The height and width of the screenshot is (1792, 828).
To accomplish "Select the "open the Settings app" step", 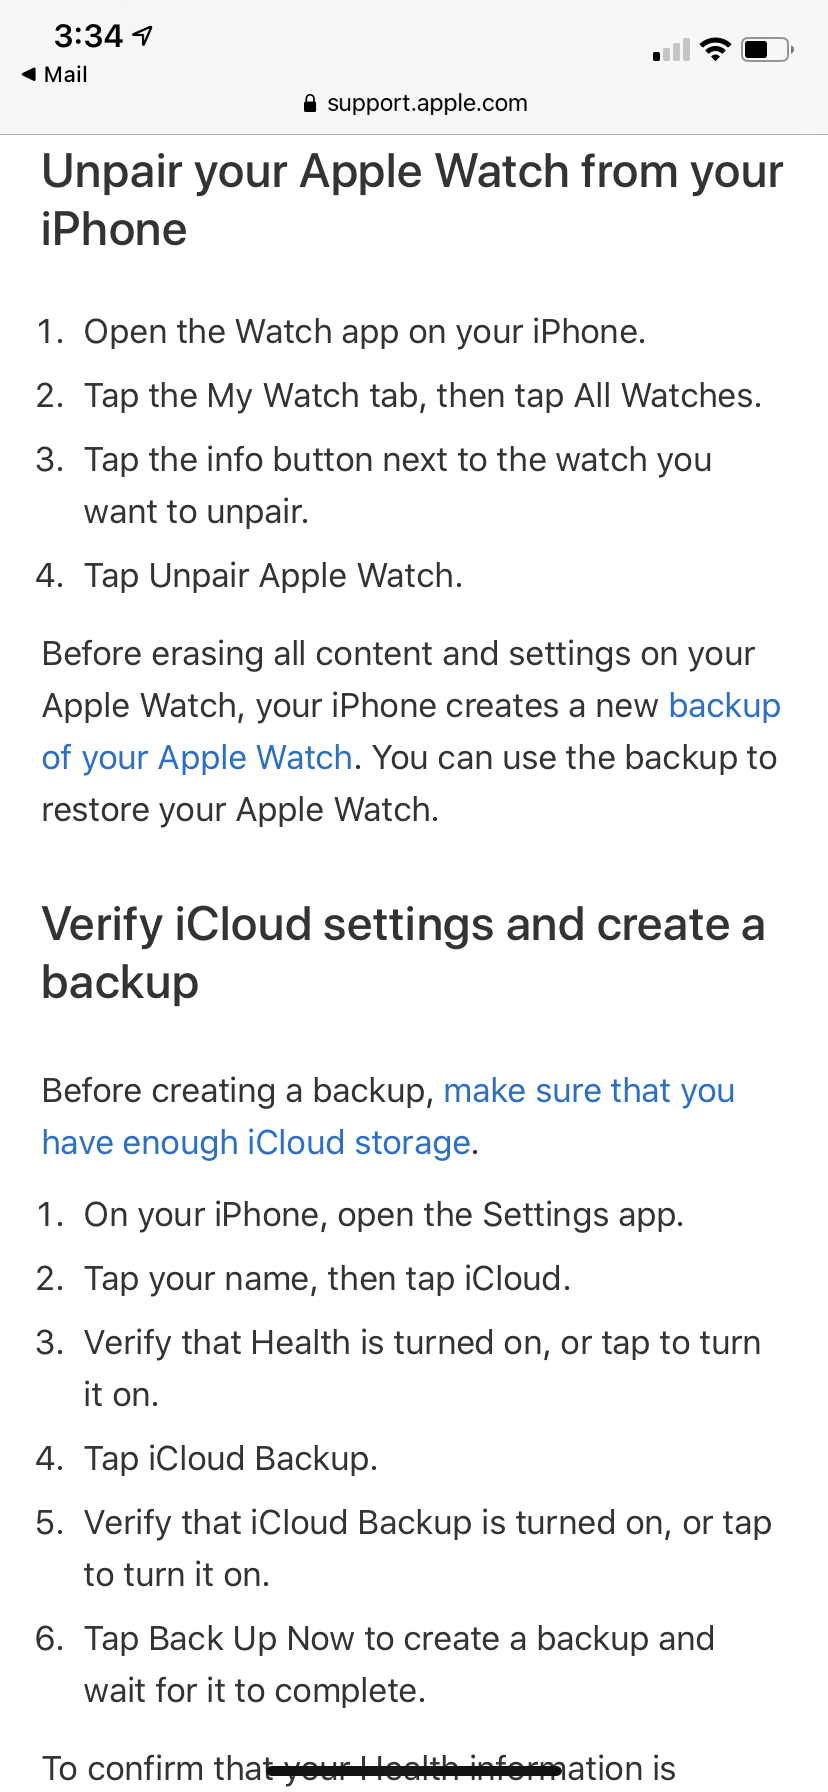I will pyautogui.click(x=383, y=1215).
